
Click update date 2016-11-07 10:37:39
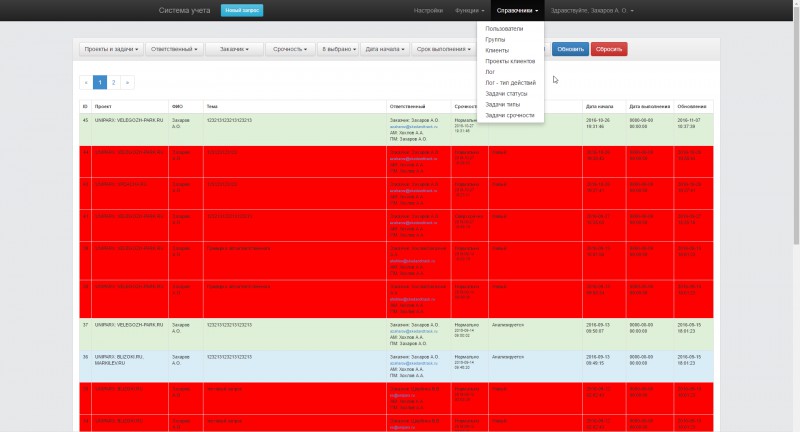click(689, 123)
